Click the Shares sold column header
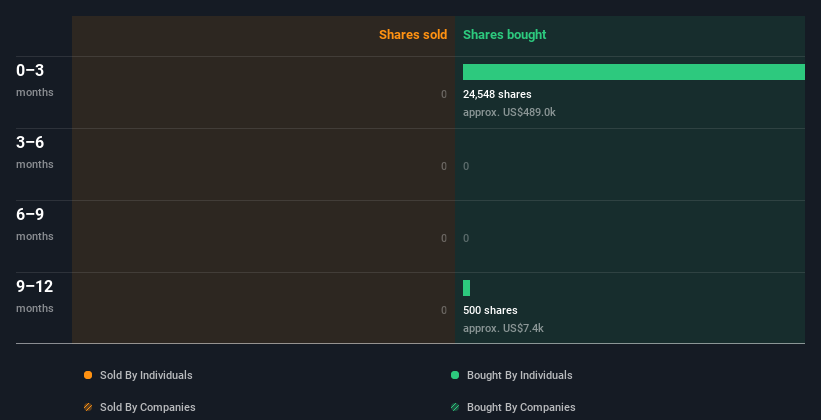The height and width of the screenshot is (420, 821). pos(413,35)
